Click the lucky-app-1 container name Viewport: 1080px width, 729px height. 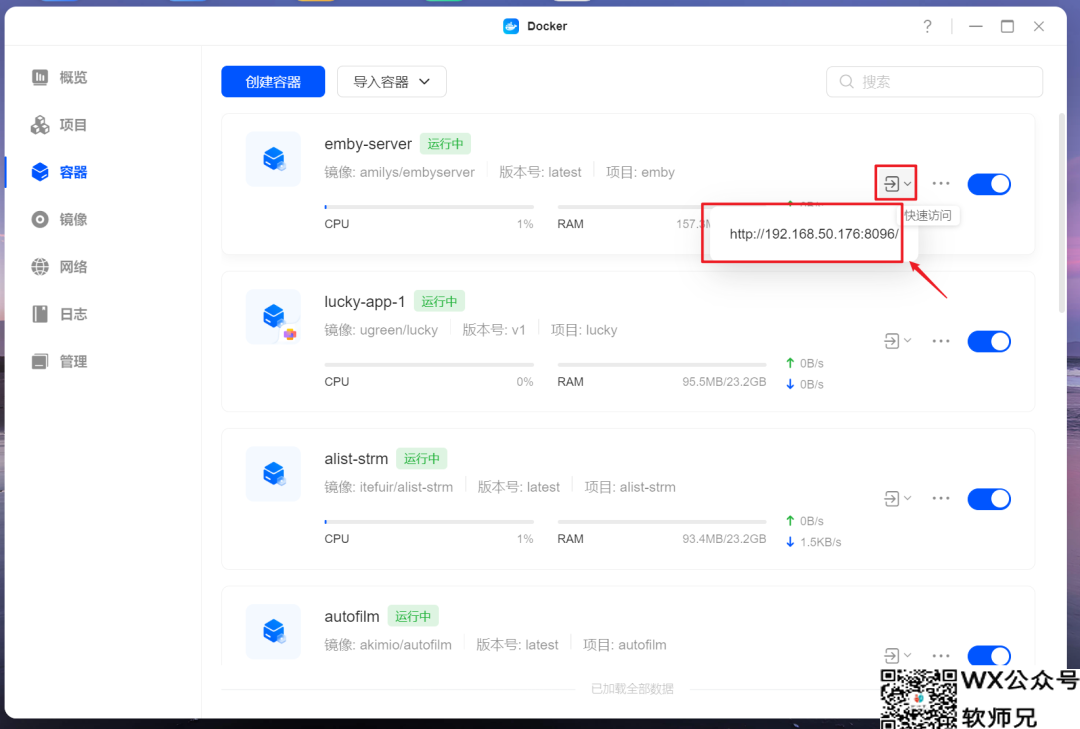tap(364, 302)
